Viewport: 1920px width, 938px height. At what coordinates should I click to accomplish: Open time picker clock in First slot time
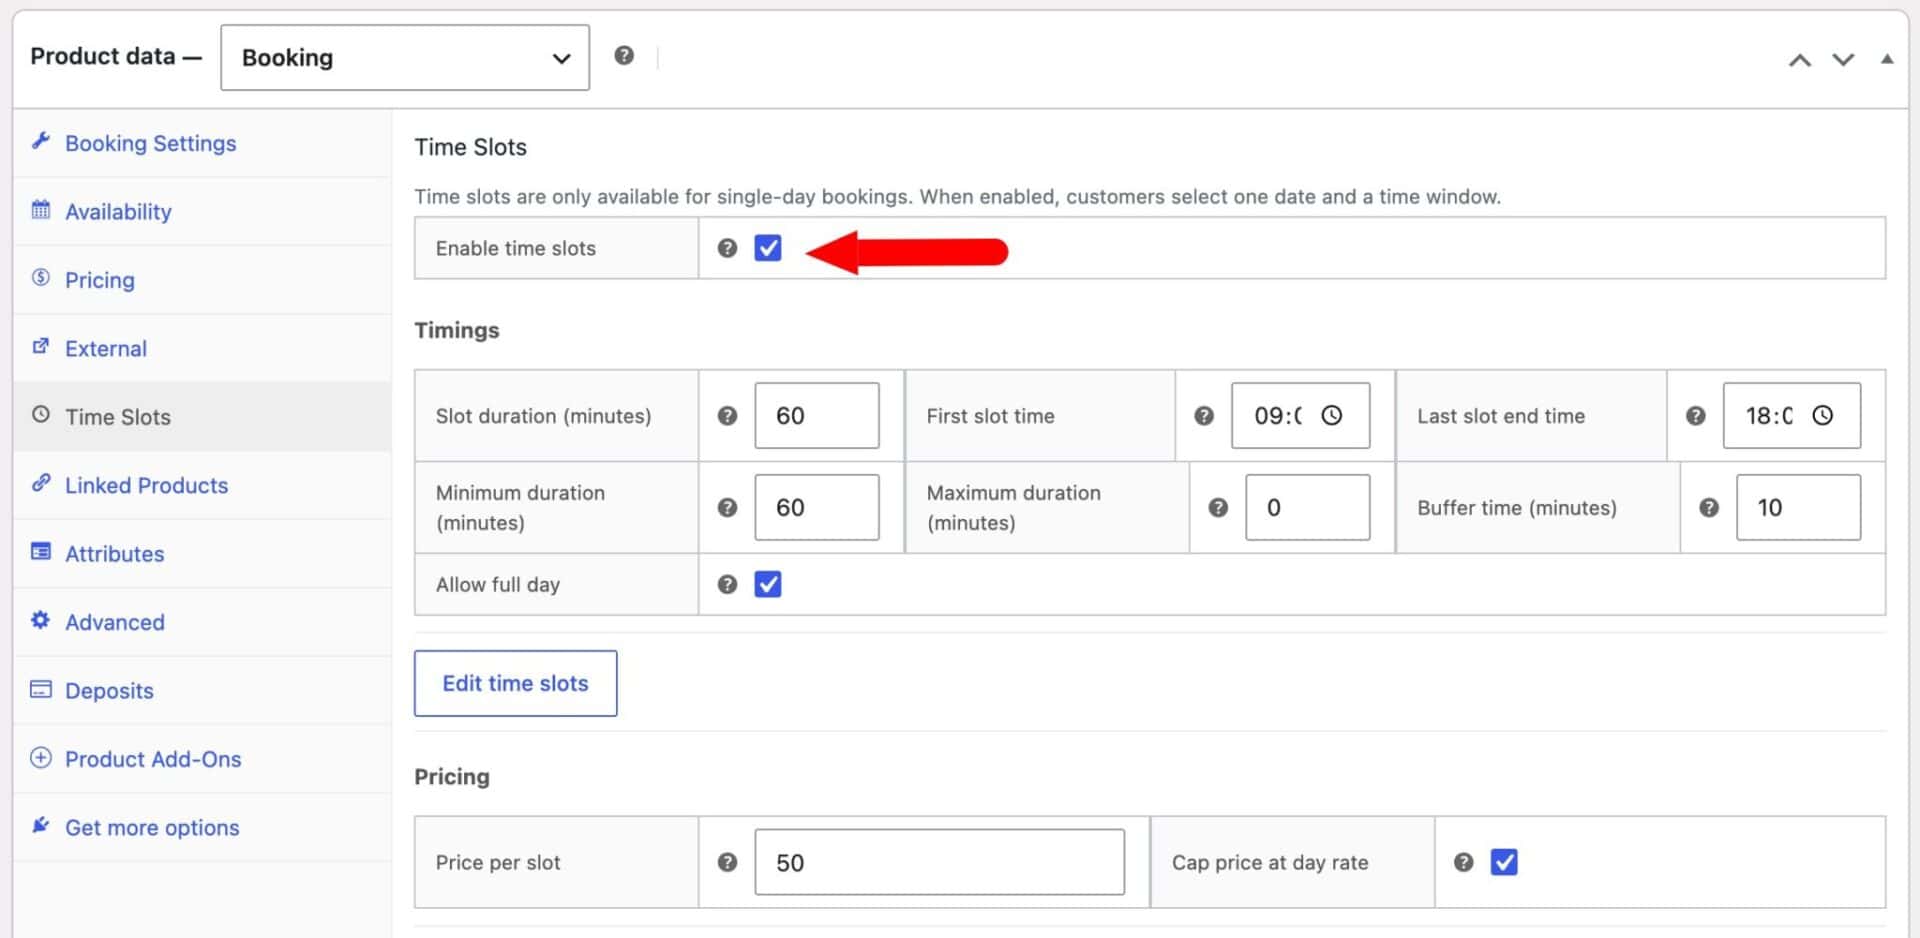[x=1331, y=415]
